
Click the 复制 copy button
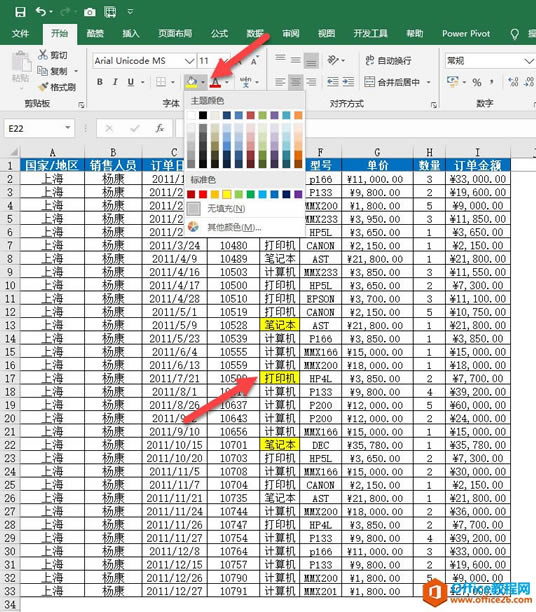[x=53, y=71]
